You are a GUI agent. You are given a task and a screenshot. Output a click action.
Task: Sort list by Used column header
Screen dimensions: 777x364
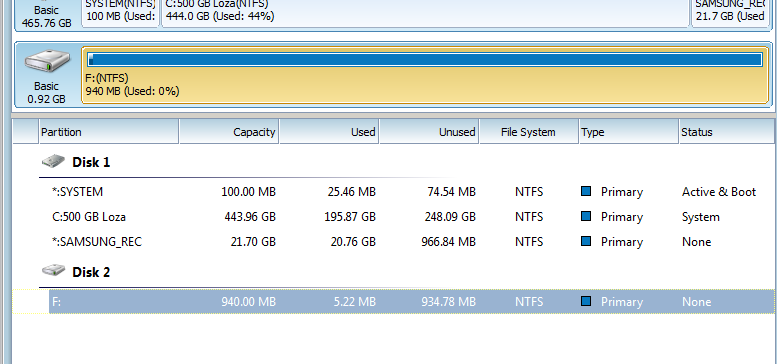pos(330,132)
